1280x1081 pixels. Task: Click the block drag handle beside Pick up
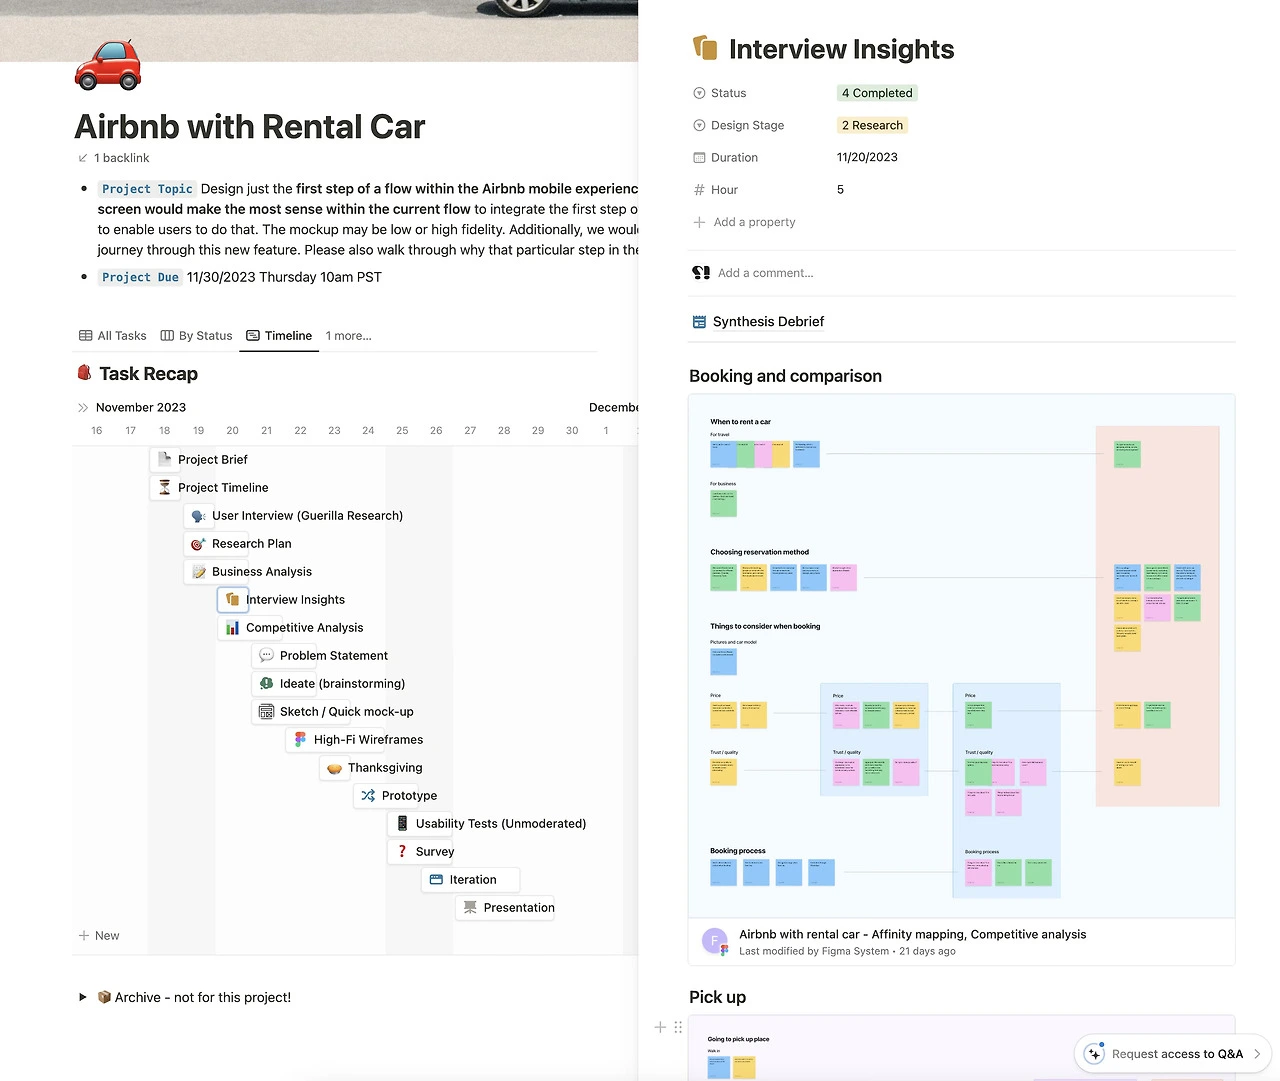[678, 1027]
